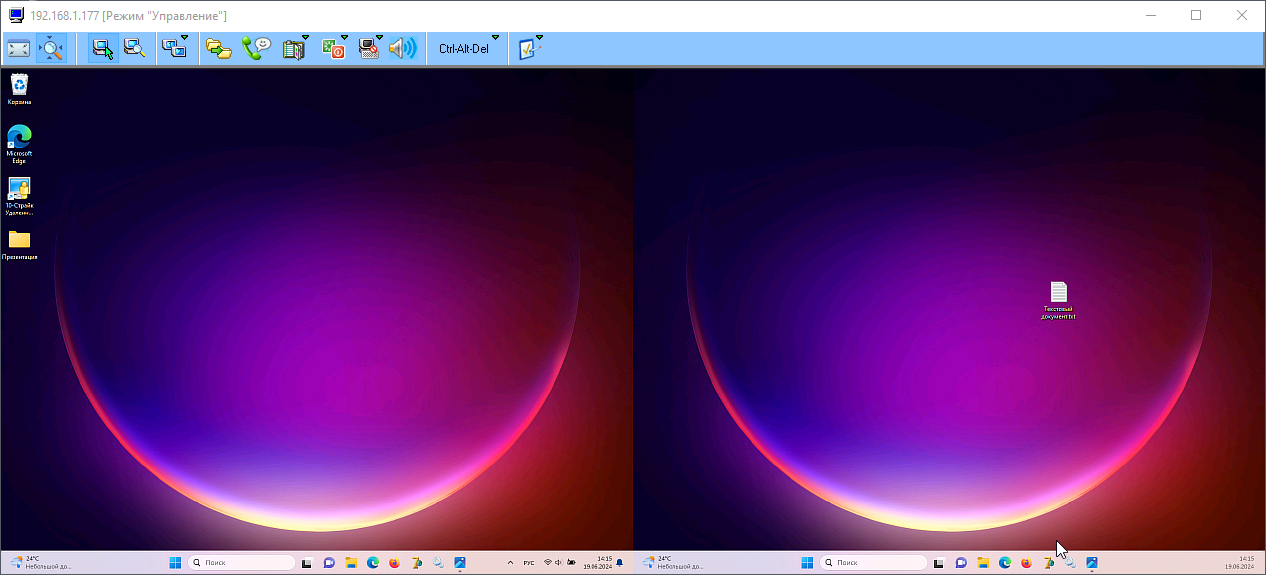Open the Start menu on the right monitor's taskbar
The width and height of the screenshot is (1266, 575).
point(805,563)
